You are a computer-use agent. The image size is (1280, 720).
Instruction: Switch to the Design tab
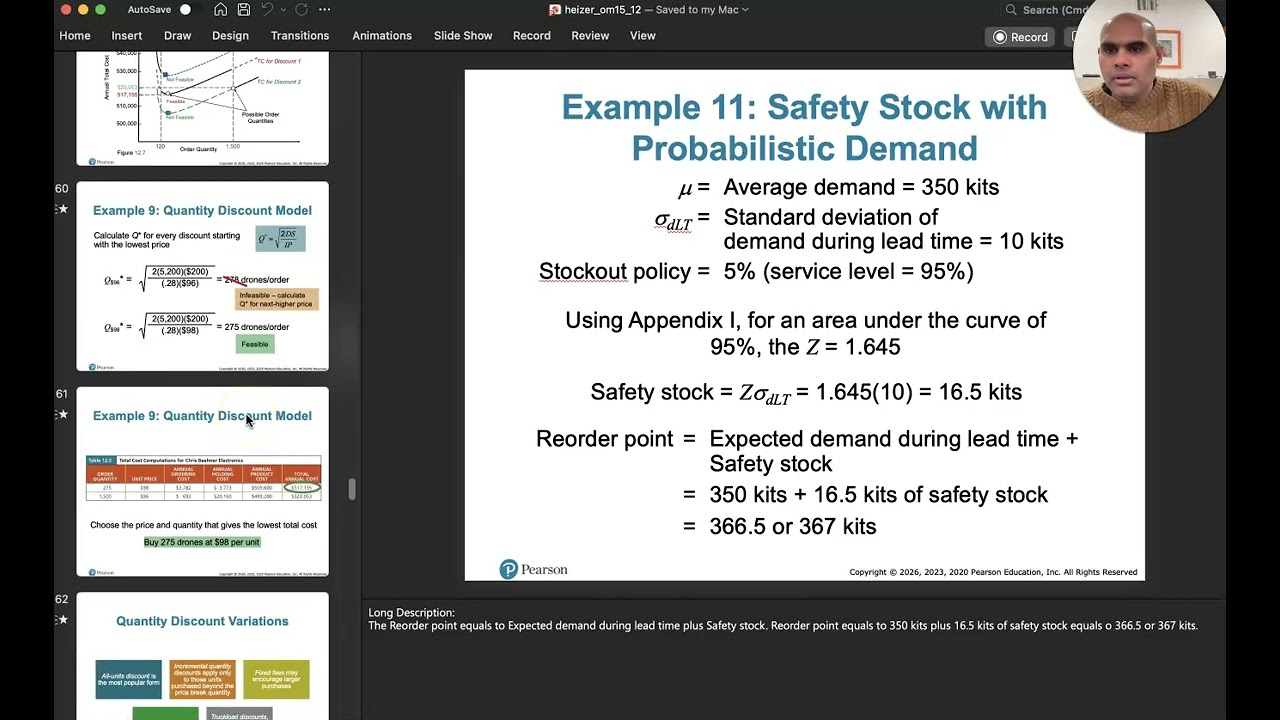(230, 36)
